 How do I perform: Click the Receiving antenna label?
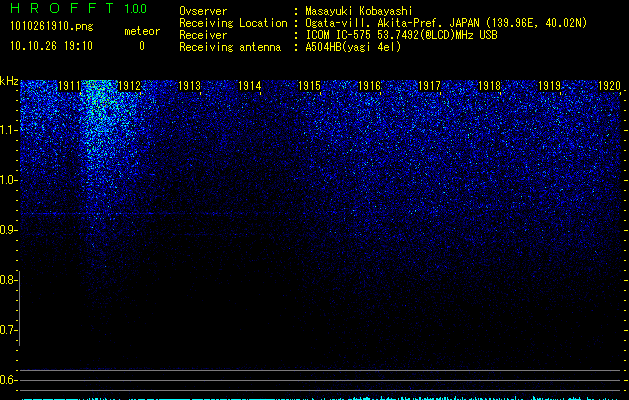(x=230, y=47)
